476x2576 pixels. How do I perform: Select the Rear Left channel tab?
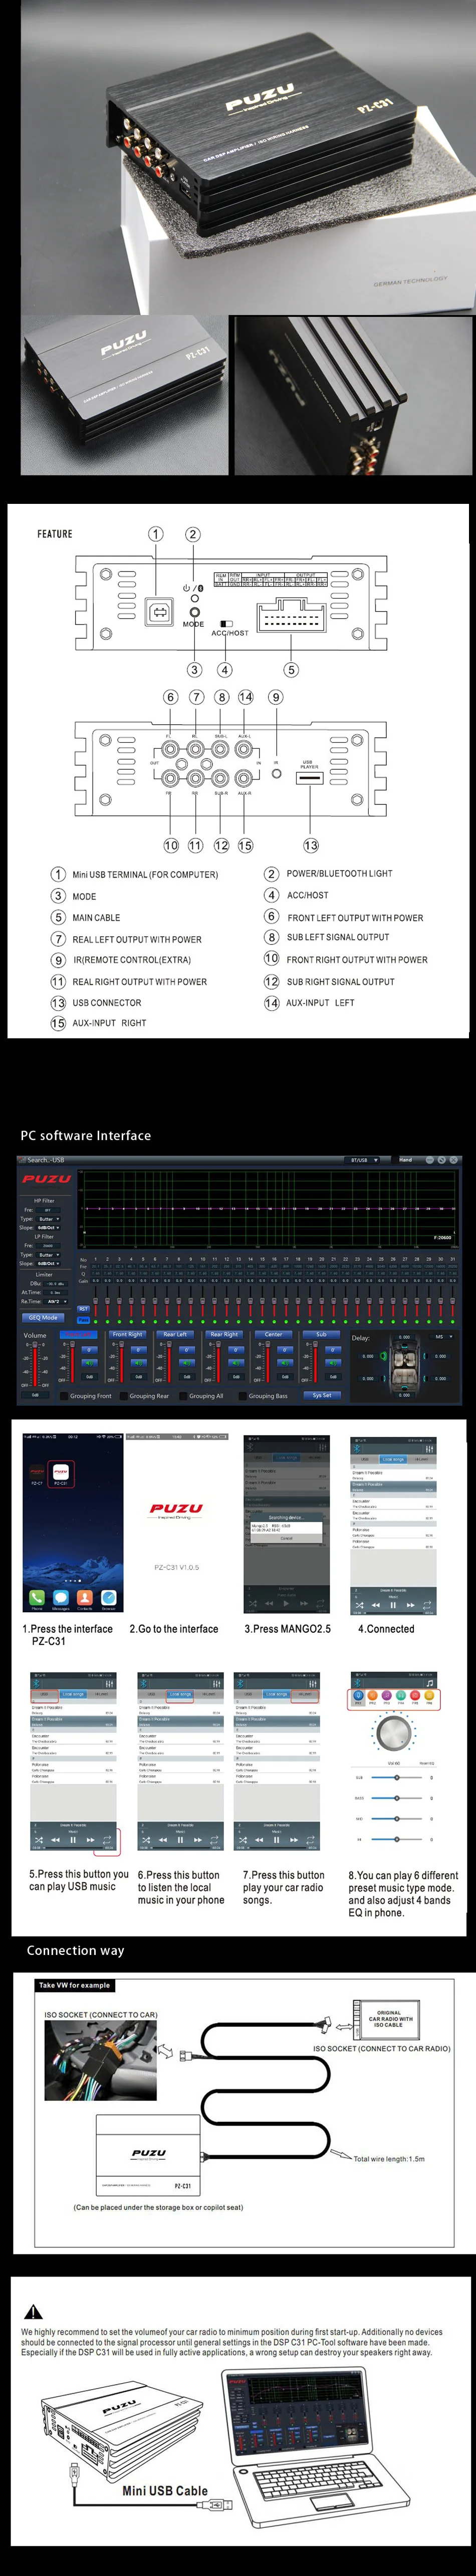click(175, 1334)
